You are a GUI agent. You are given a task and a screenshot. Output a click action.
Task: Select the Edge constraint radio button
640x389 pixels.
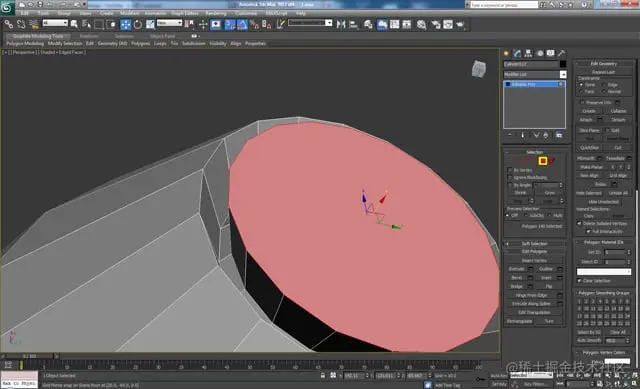604,84
